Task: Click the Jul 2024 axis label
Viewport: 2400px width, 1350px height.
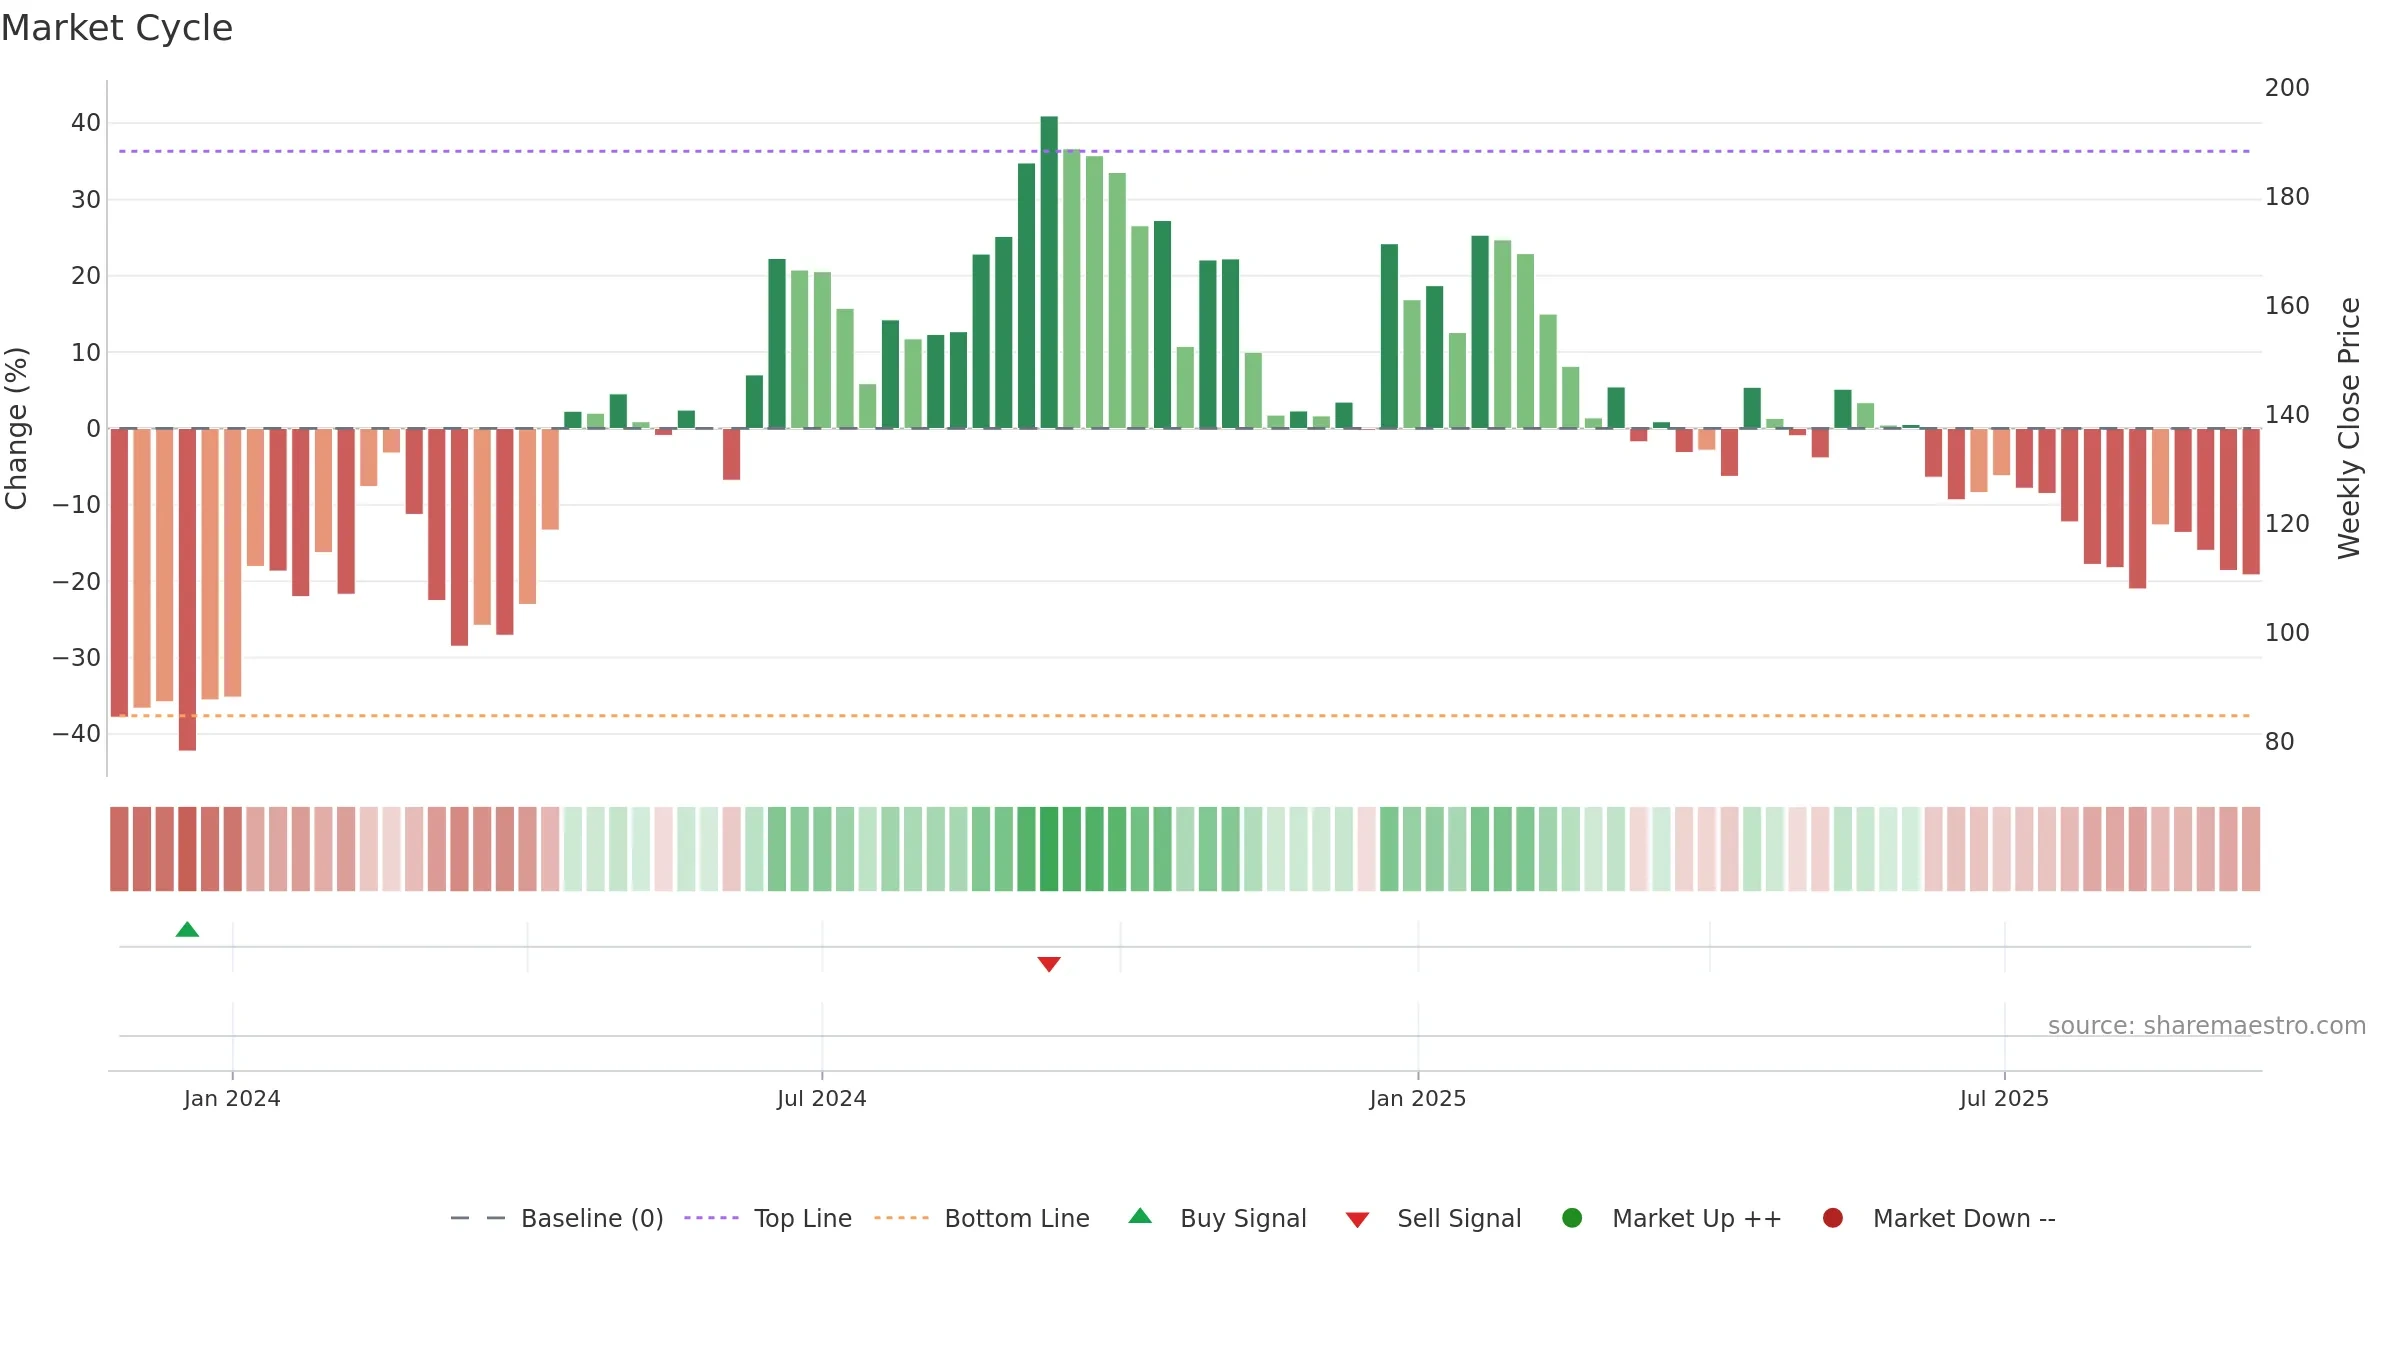Action: click(x=822, y=1099)
